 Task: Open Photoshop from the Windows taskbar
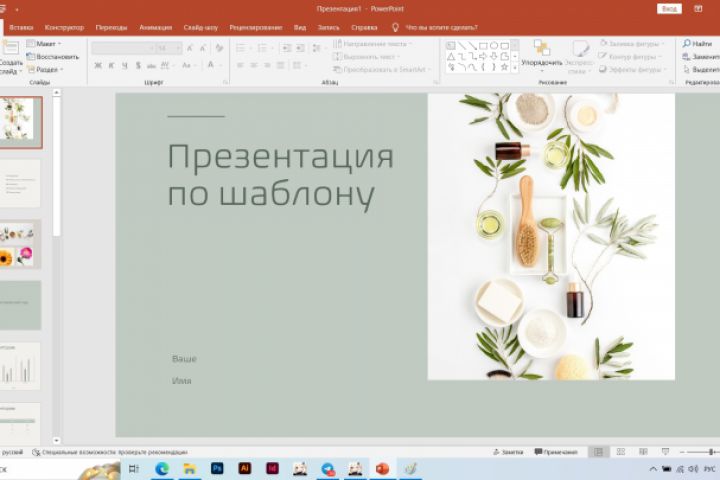[x=217, y=469]
